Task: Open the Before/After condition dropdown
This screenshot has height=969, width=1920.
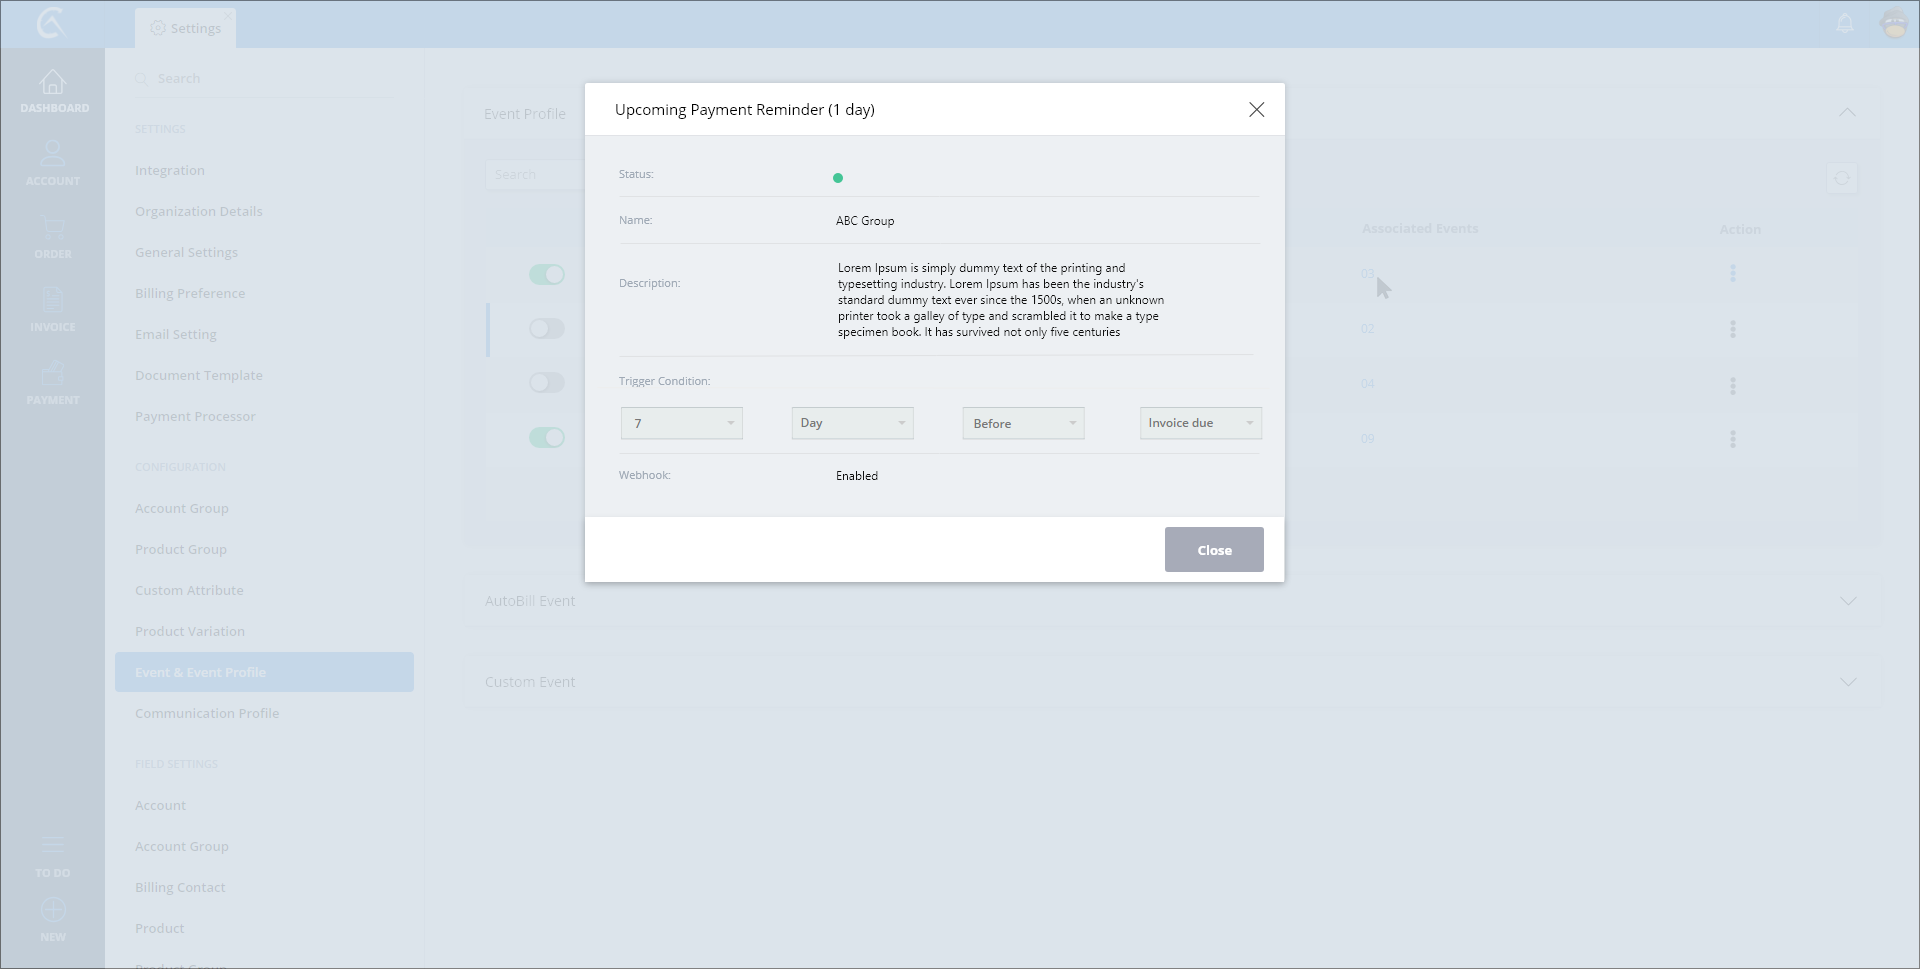Action: click(1023, 423)
